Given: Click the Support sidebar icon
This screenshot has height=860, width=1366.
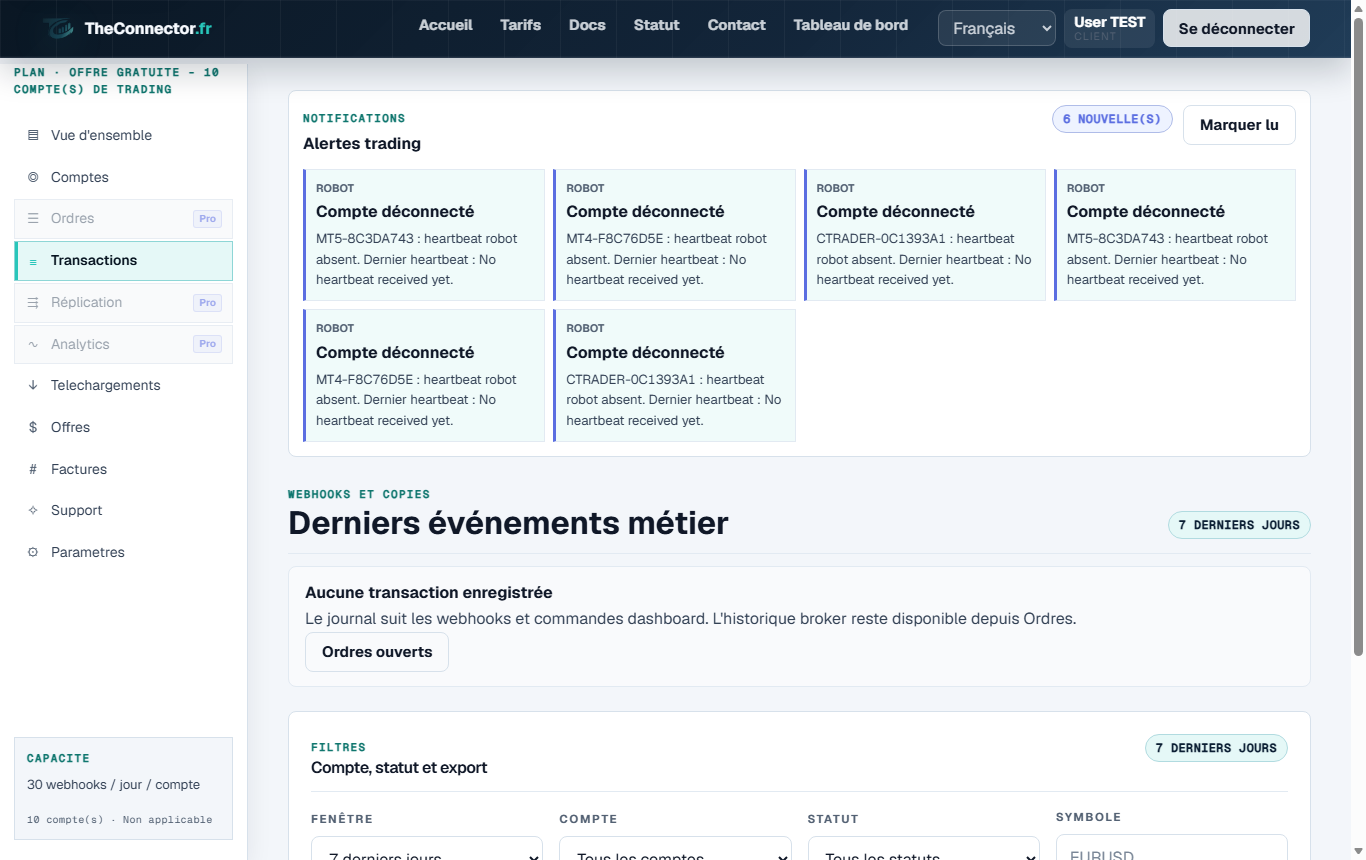Looking at the screenshot, I should coord(33,510).
